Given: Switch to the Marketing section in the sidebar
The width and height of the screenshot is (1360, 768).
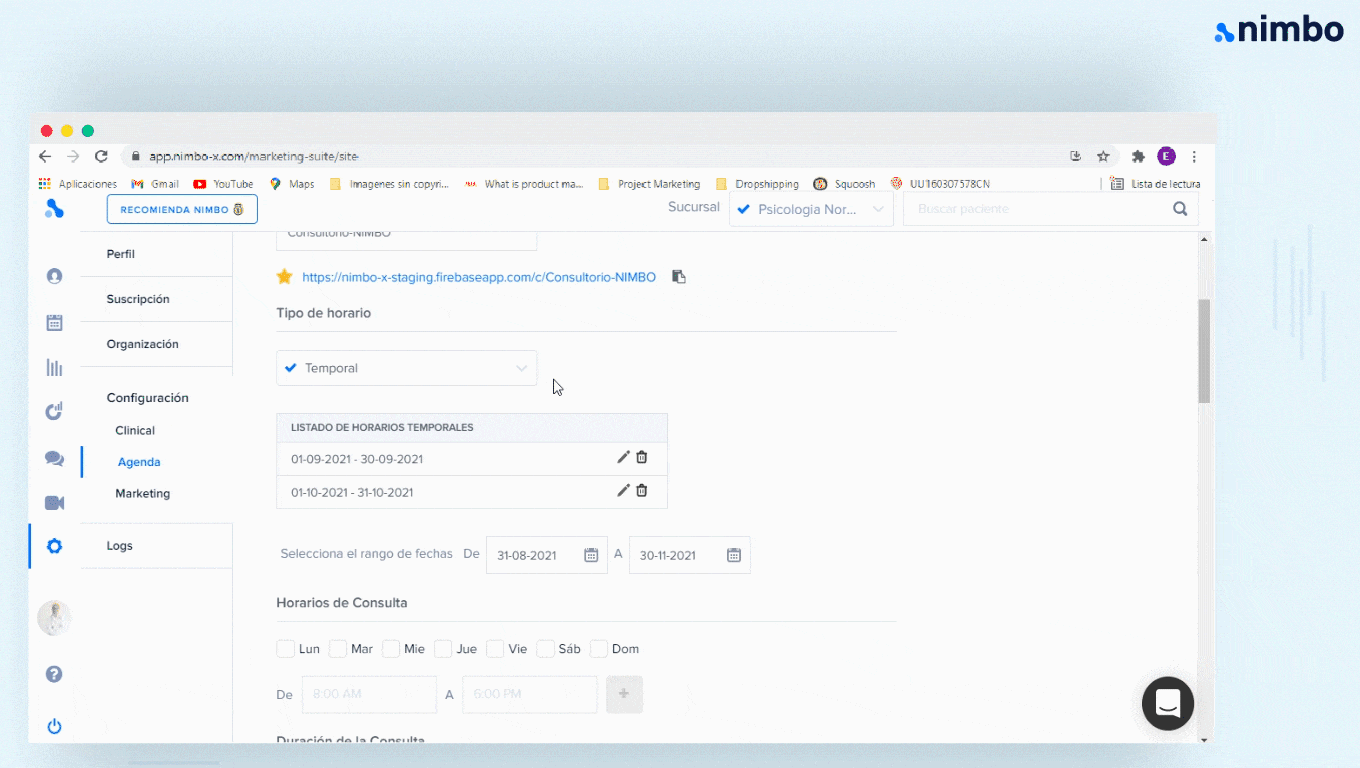Looking at the screenshot, I should pos(142,493).
